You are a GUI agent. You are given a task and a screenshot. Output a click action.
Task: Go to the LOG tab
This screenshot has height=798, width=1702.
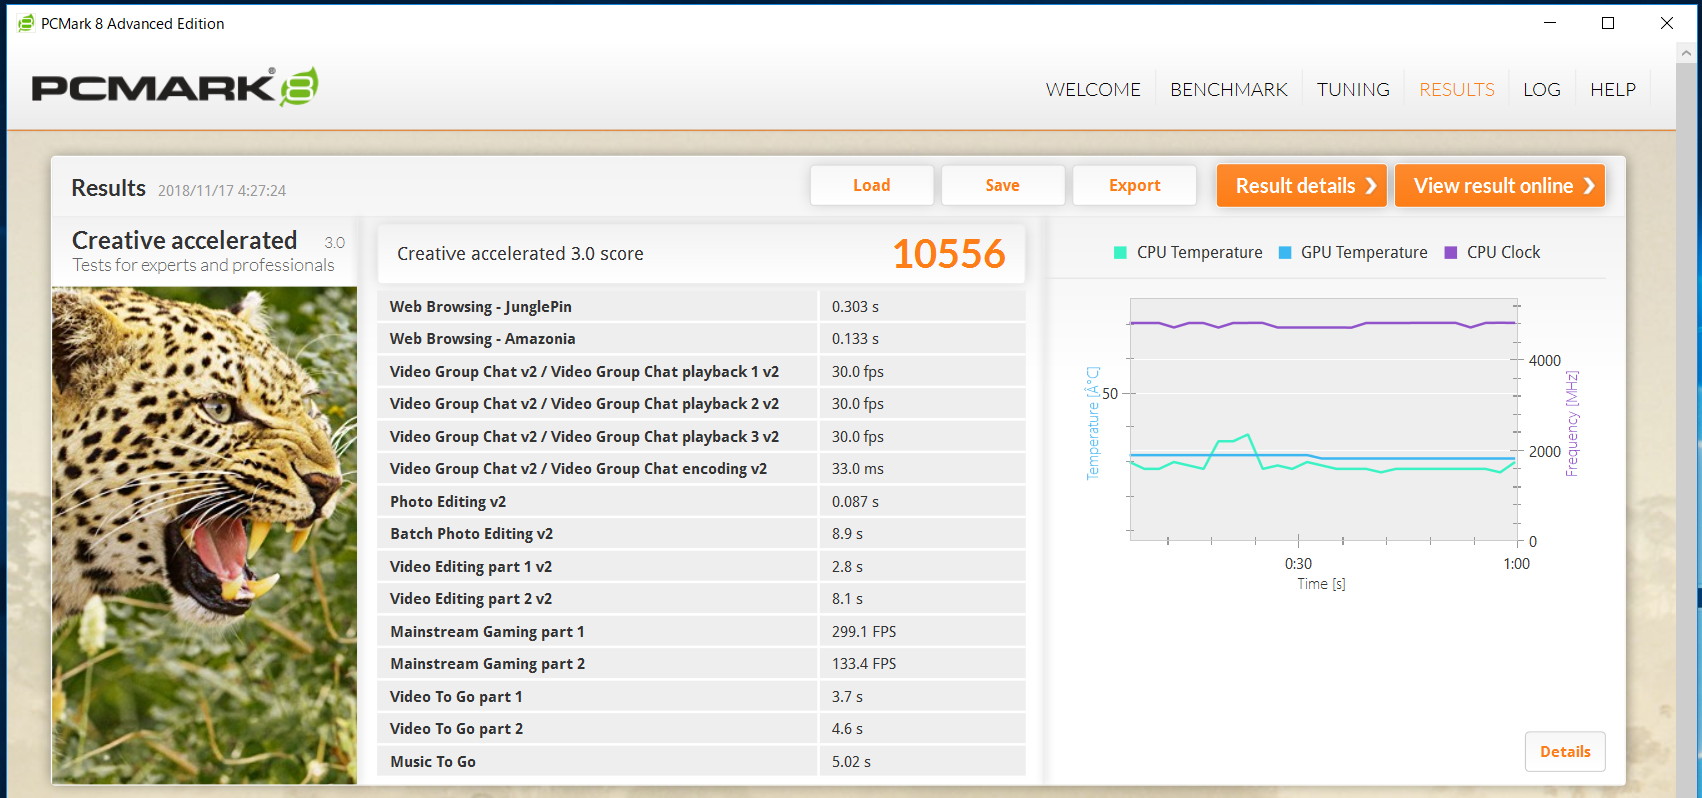[x=1542, y=90]
